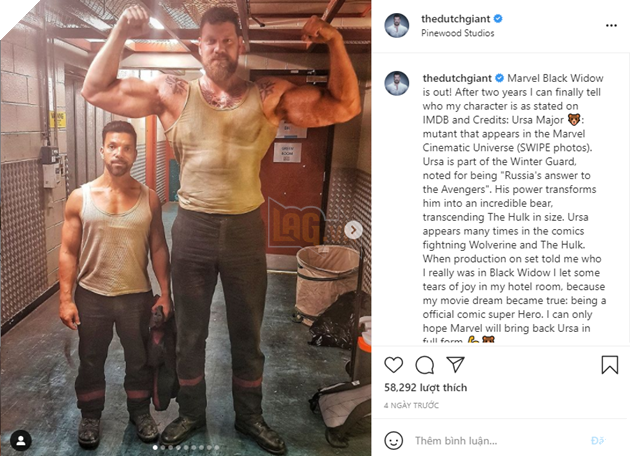Click the Thêm bình luận comment field
The height and width of the screenshot is (456, 630).
coord(498,441)
